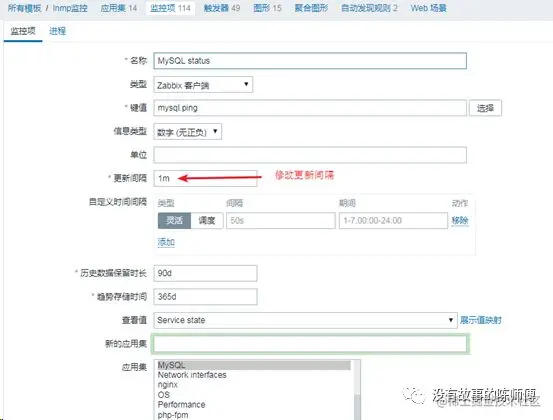Click the 期间 field 1-7,00:00-24:00
The image size is (553, 420).
pos(393,221)
